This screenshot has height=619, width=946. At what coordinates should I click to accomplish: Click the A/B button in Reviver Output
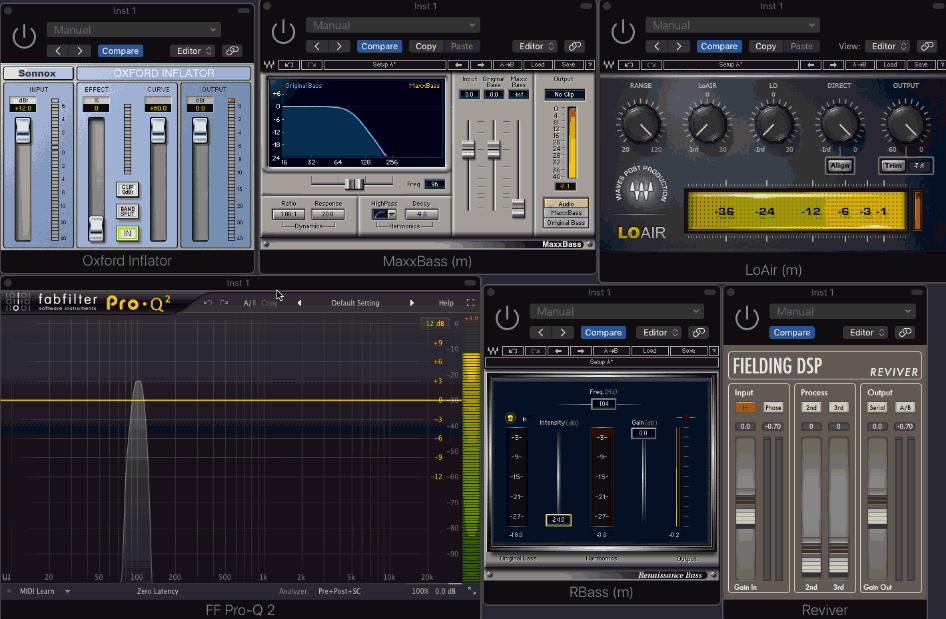point(905,408)
